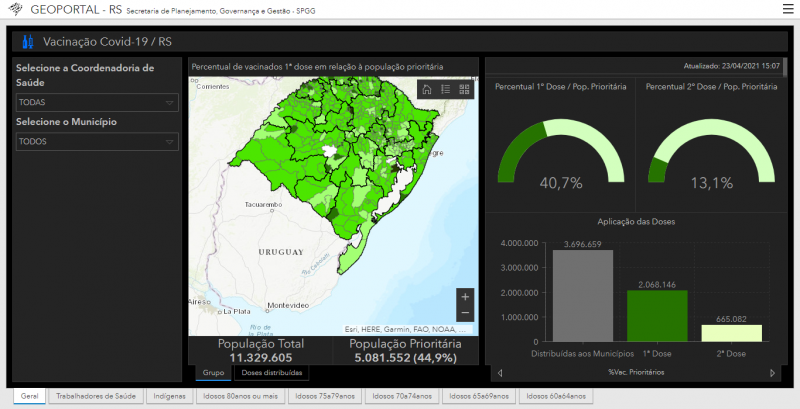This screenshot has width=800, height=409.
Task: Click the 3.696.659 bar value label
Action: (583, 244)
